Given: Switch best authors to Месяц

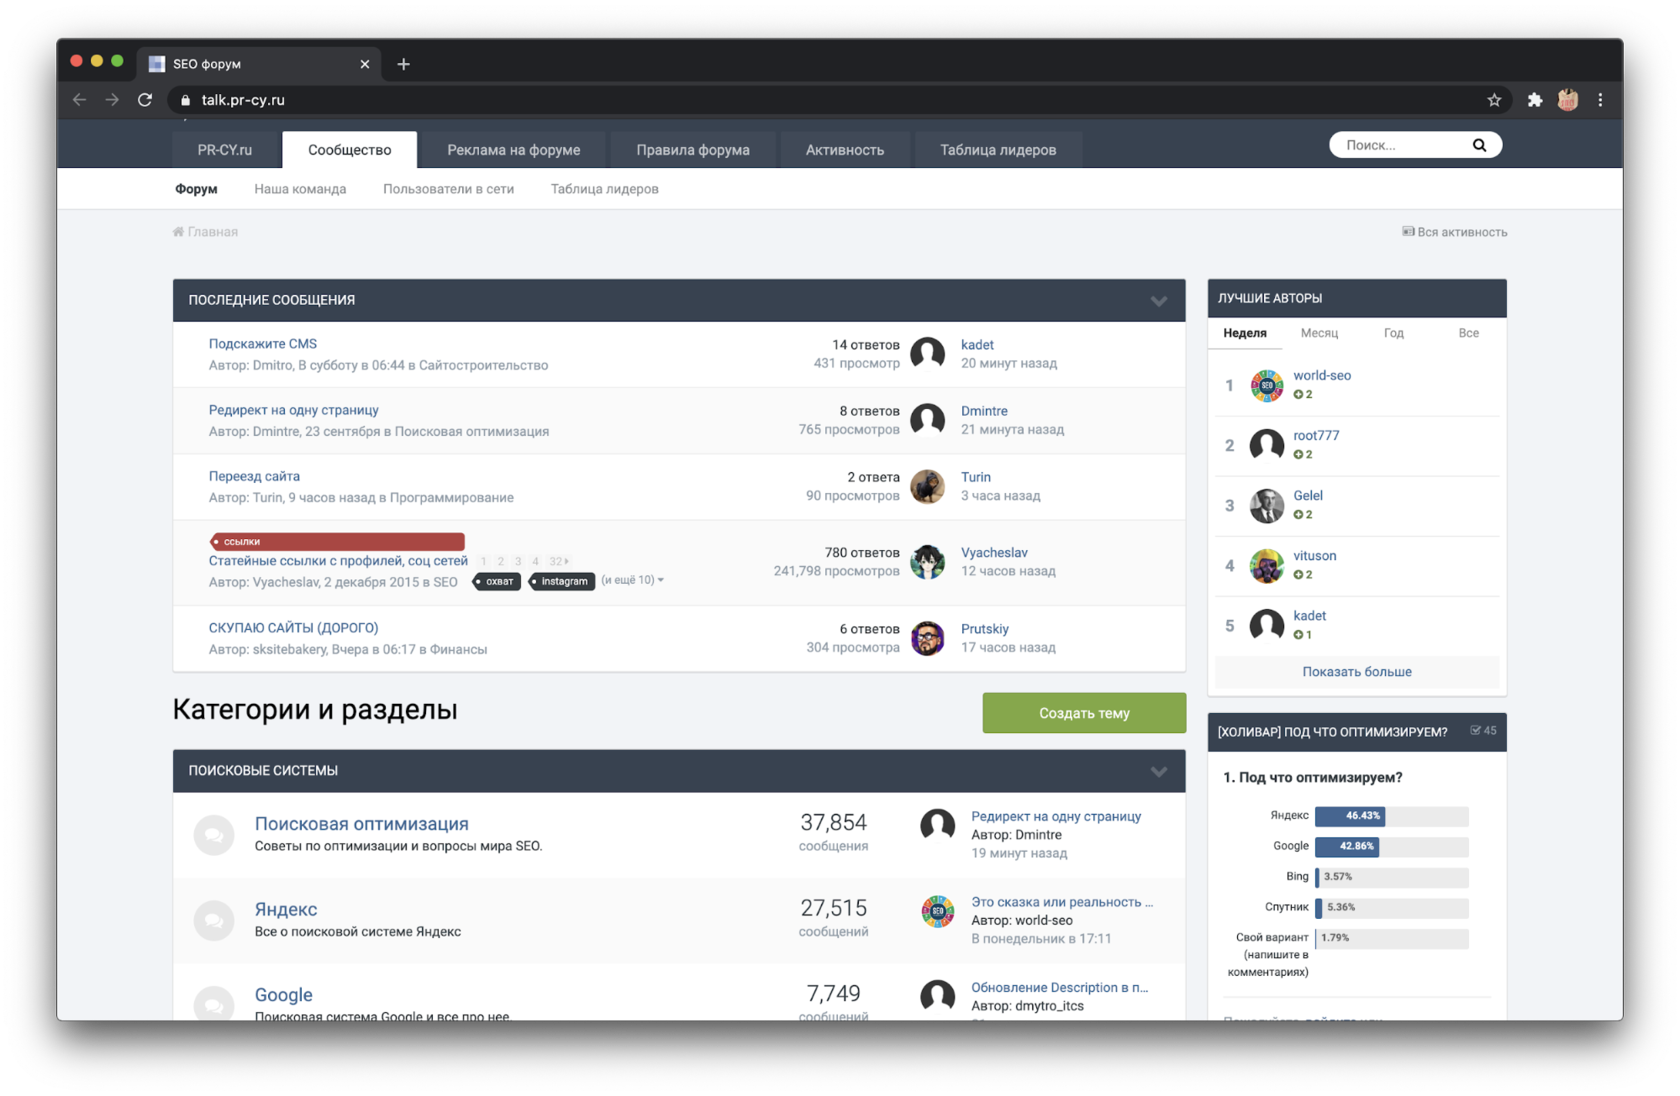Looking at the screenshot, I should point(1319,333).
